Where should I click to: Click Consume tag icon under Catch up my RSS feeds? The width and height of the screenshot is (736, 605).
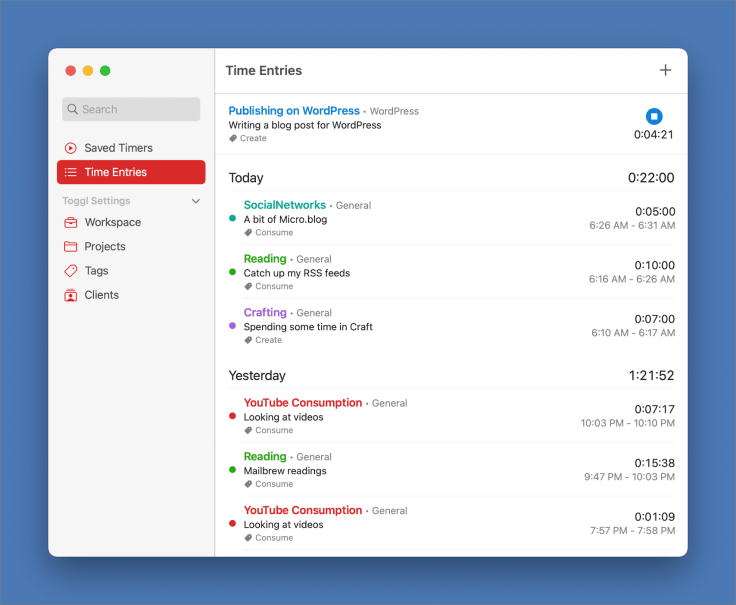(x=248, y=286)
